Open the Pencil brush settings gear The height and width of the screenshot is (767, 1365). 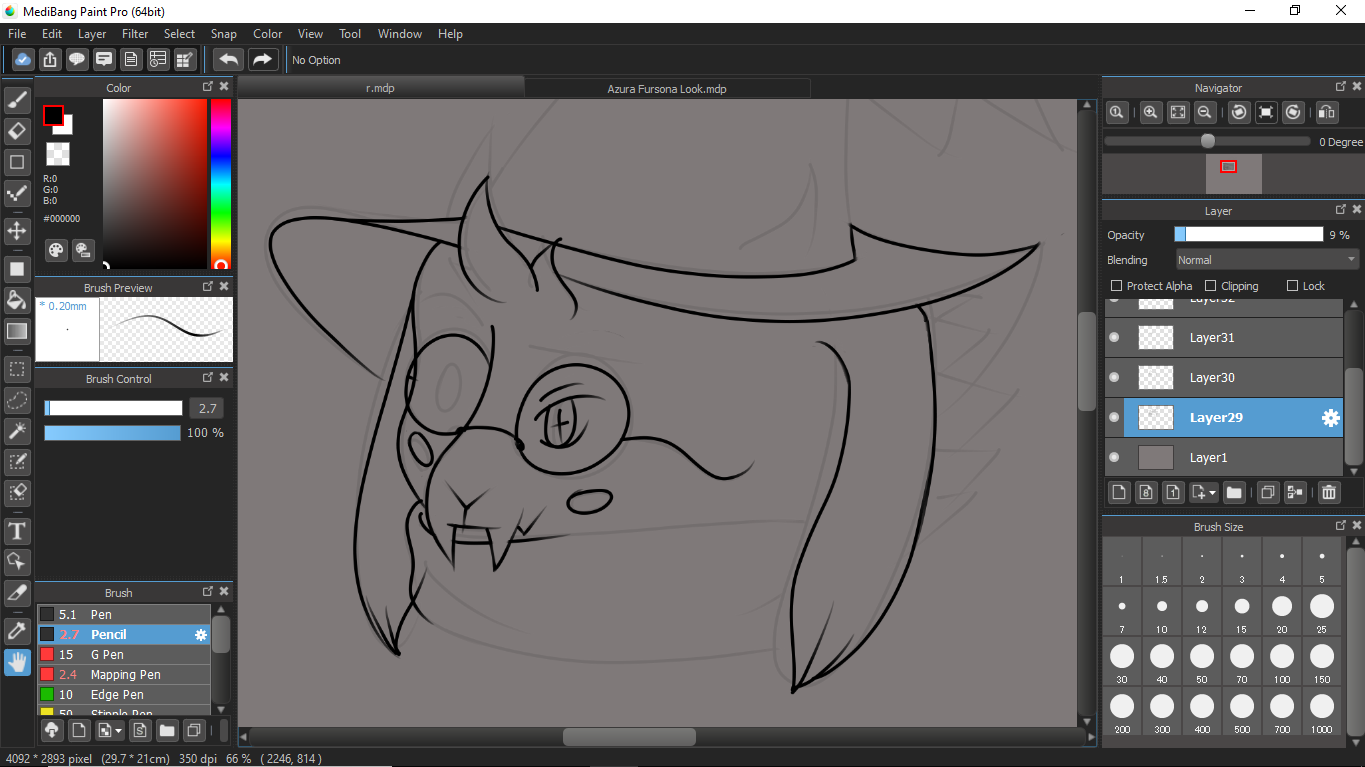pos(201,635)
